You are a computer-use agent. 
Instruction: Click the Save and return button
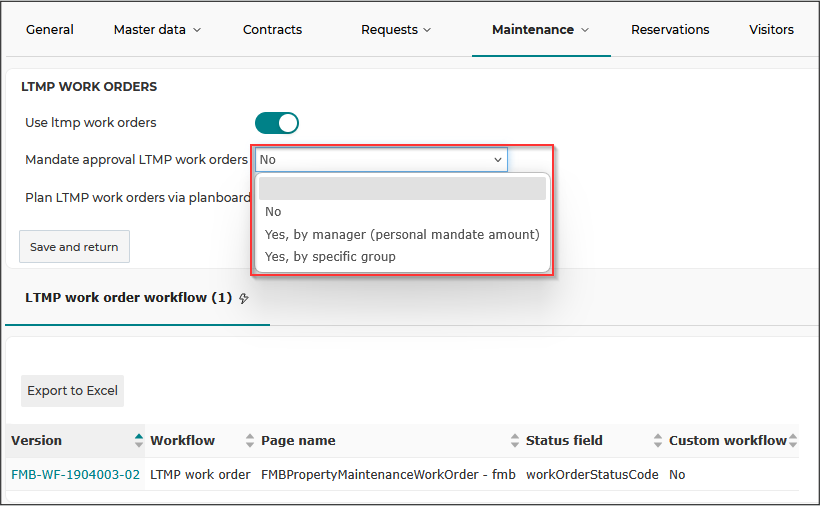(74, 247)
